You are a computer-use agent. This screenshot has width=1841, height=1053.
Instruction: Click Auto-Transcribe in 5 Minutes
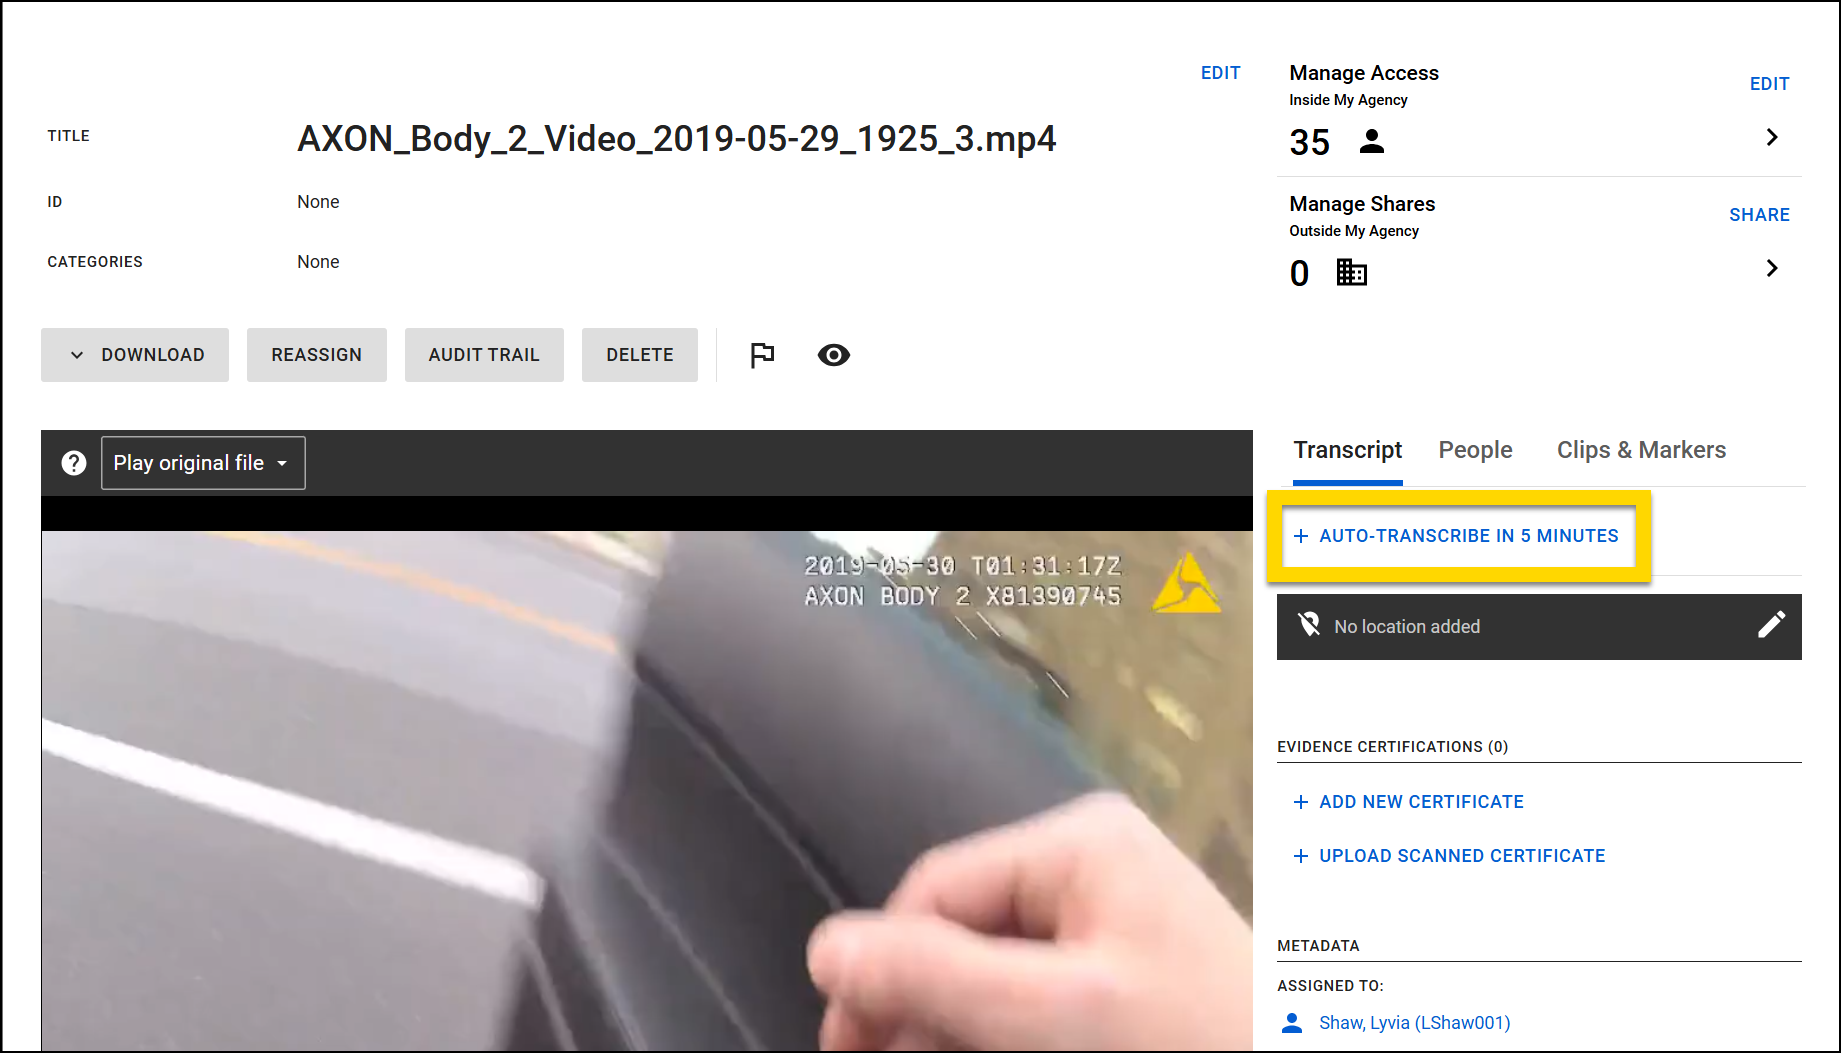click(1457, 536)
